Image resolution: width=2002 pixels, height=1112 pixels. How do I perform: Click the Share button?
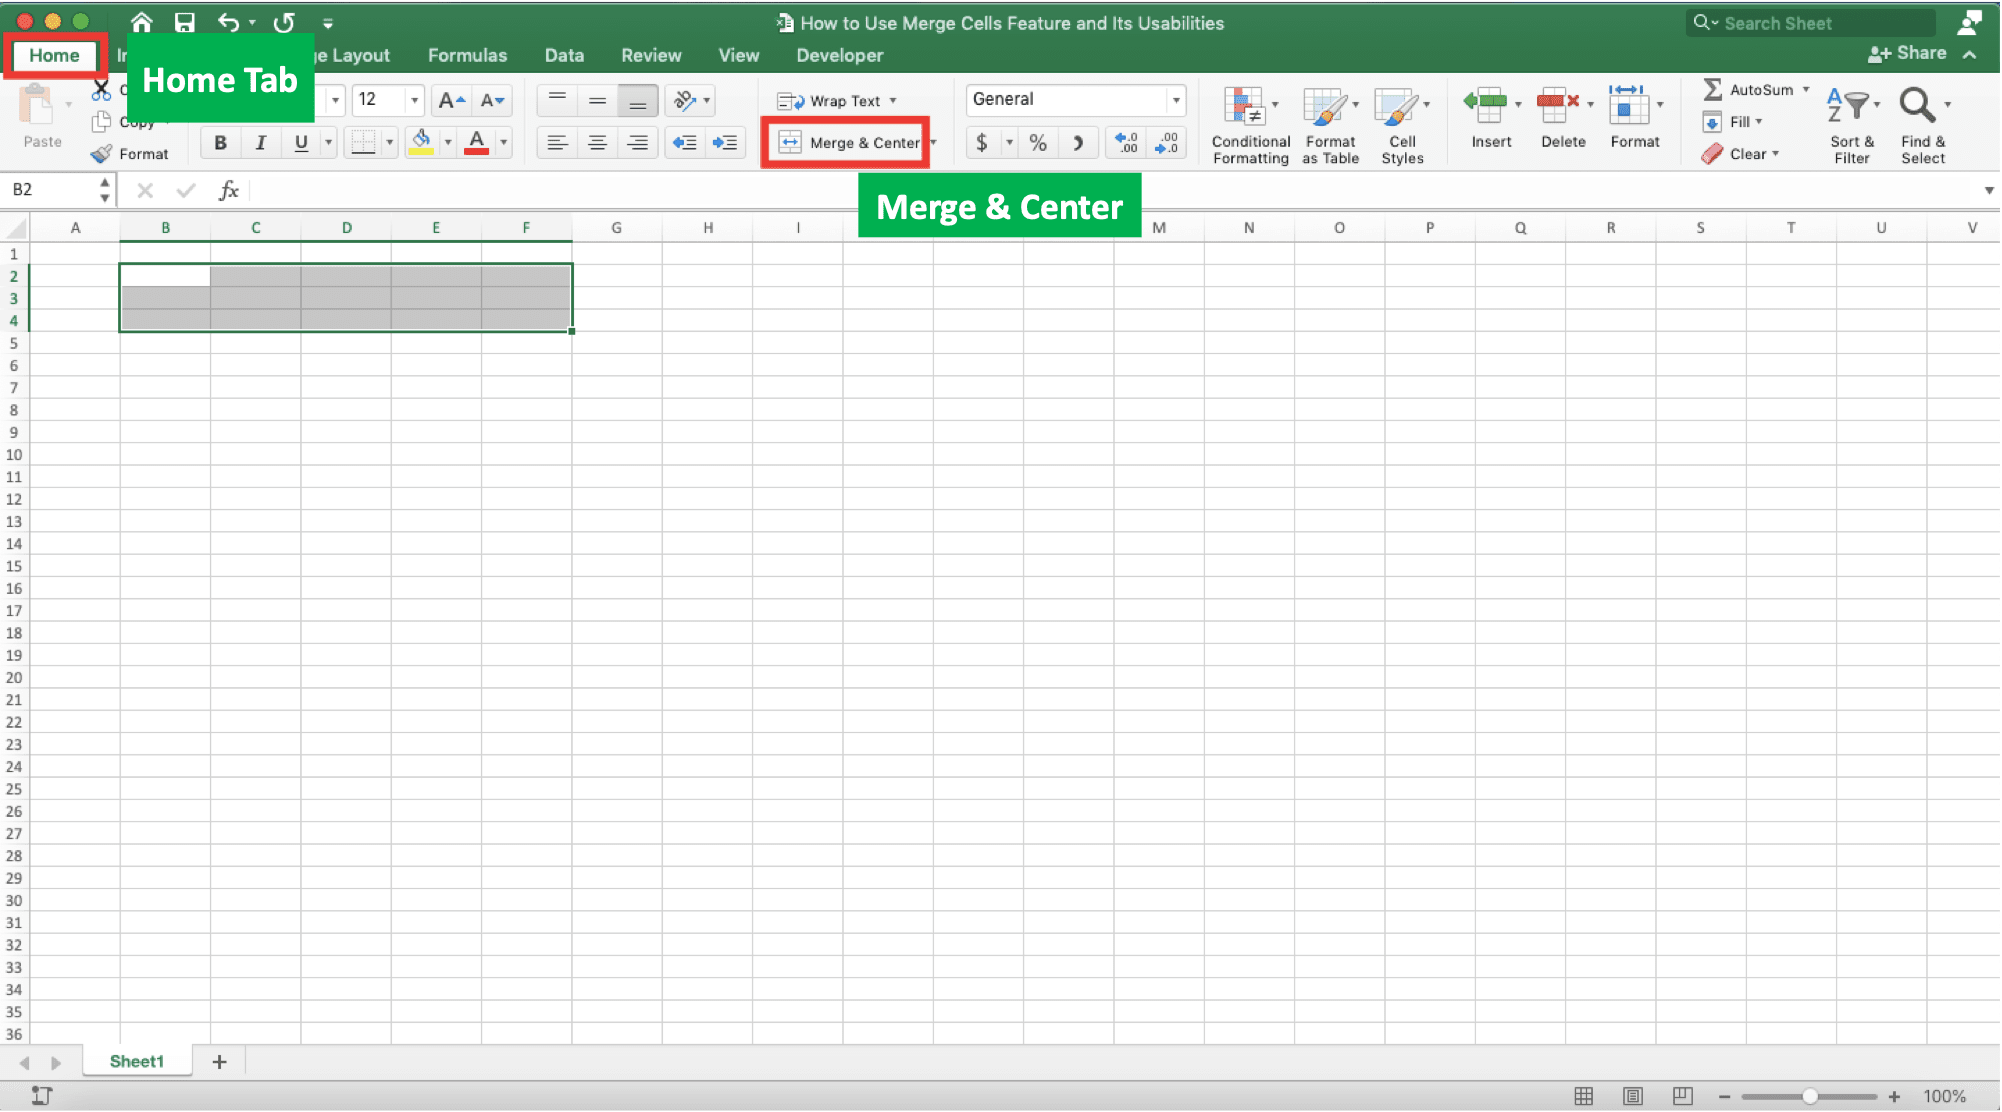(x=1907, y=54)
